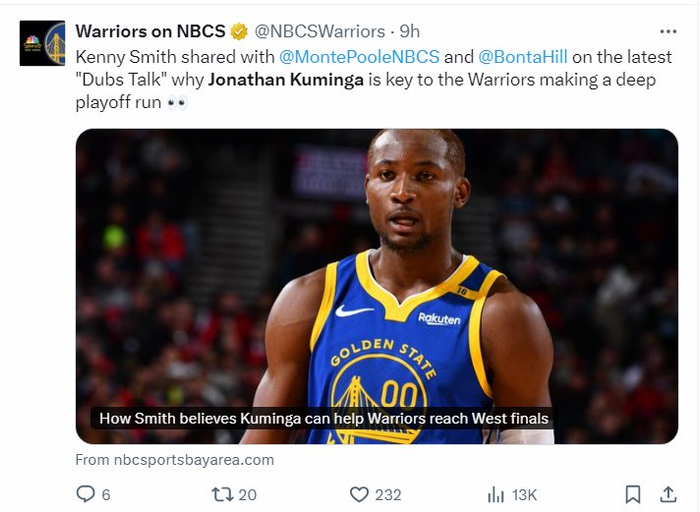Click the 232 likes count
700x512 pixels.
pyautogui.click(x=388, y=494)
